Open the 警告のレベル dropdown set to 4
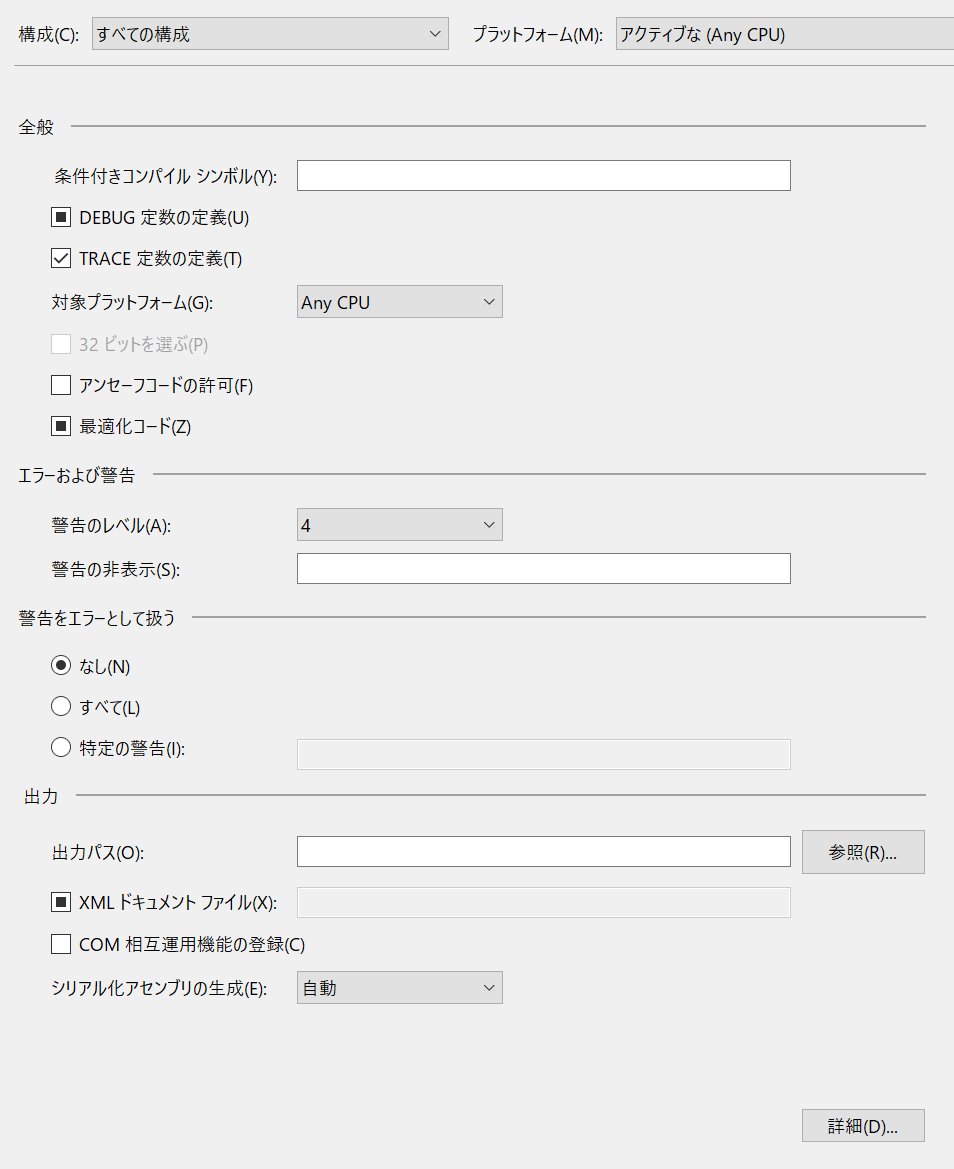This screenshot has height=1169, width=954. (399, 524)
